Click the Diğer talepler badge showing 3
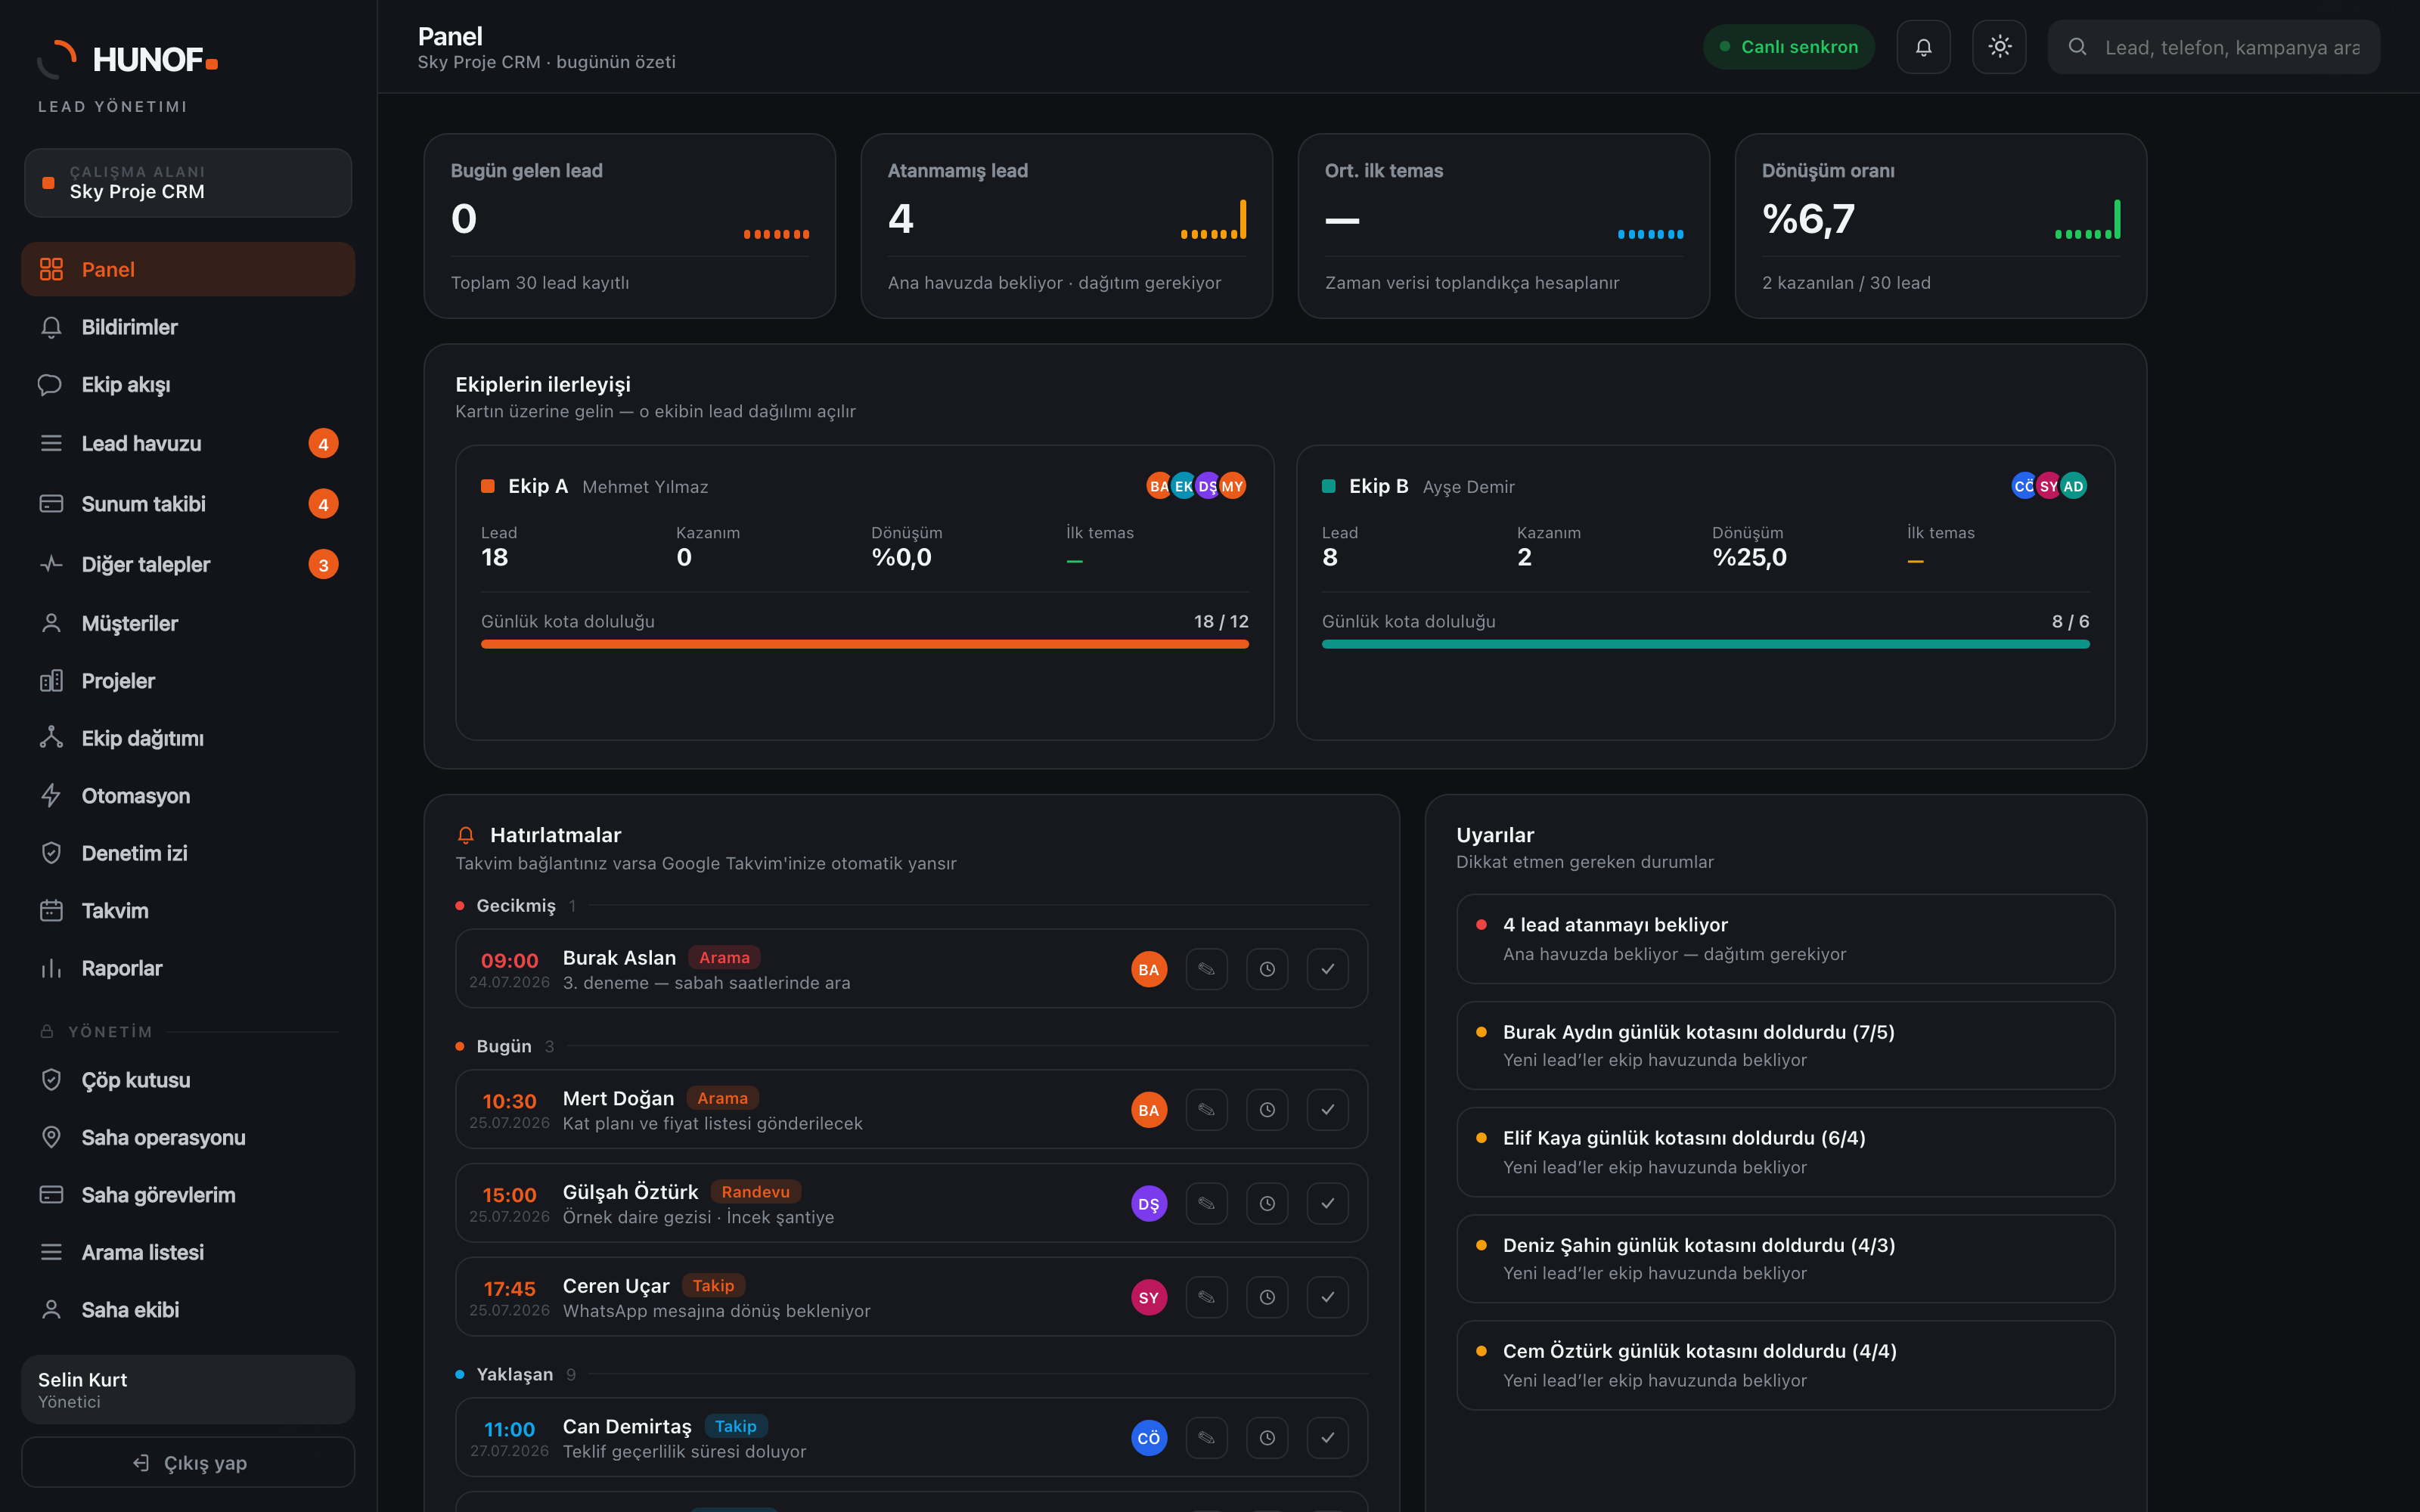 point(323,565)
